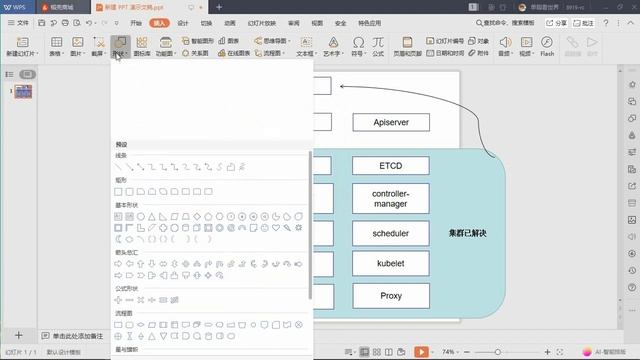This screenshot has width=640, height=360.
Task: Open a new document tab with plus
Action: point(219,7)
